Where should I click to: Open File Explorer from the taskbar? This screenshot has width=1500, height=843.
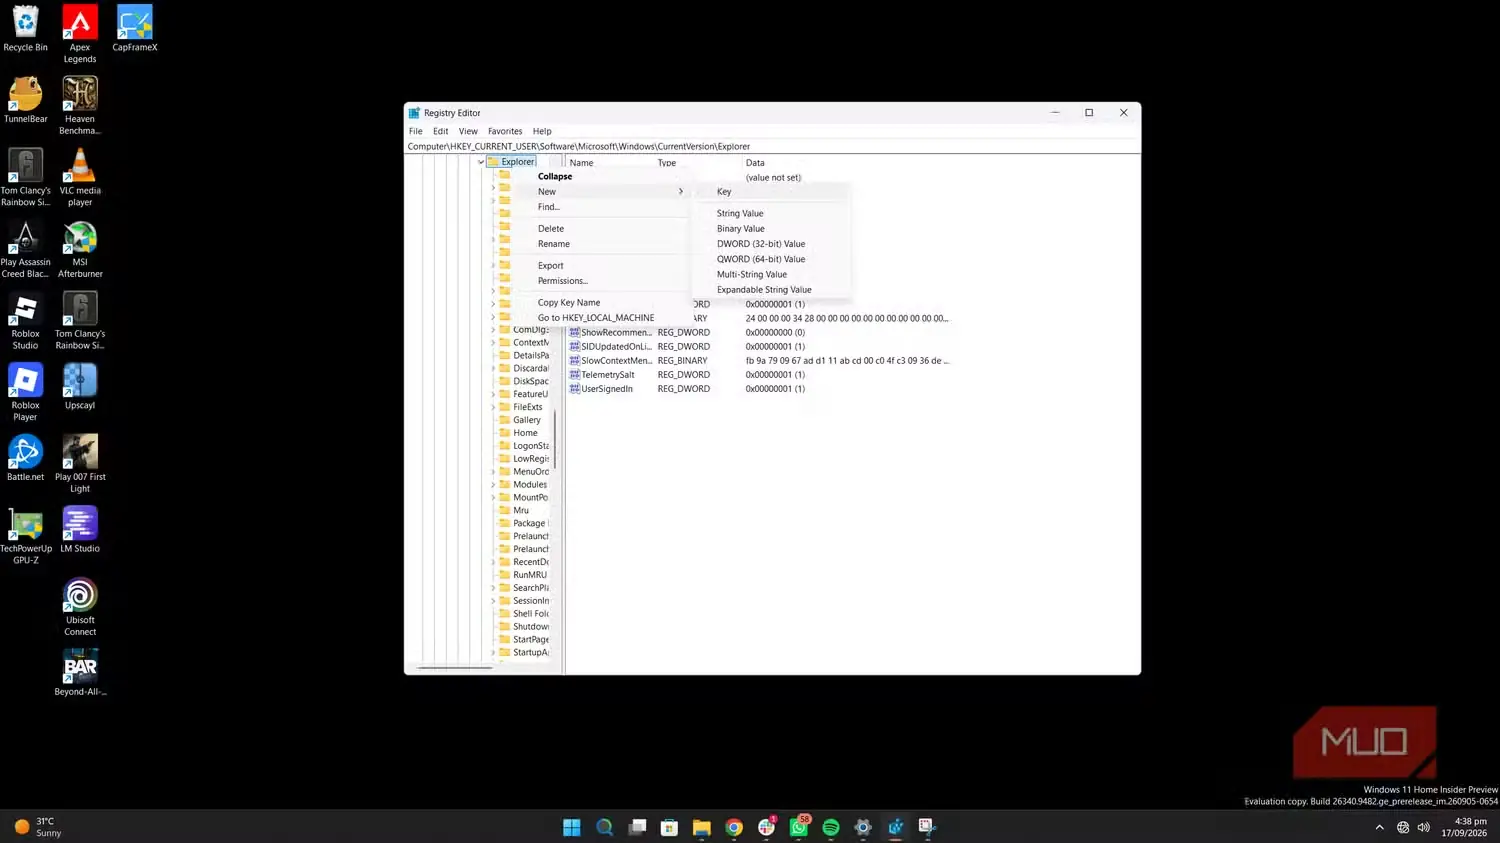pos(701,827)
